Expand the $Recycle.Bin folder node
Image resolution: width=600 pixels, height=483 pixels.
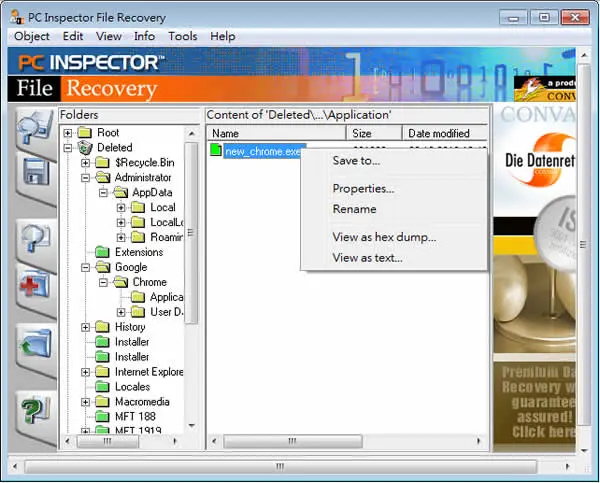[x=86, y=163]
